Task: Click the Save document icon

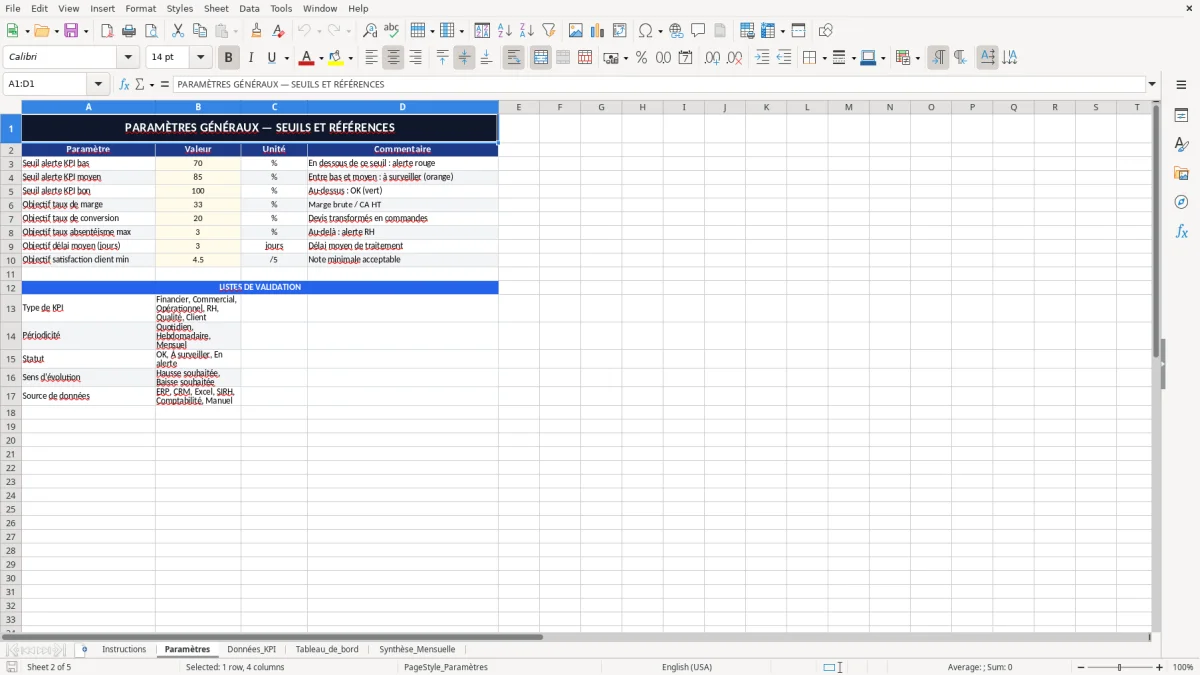Action: (x=71, y=31)
